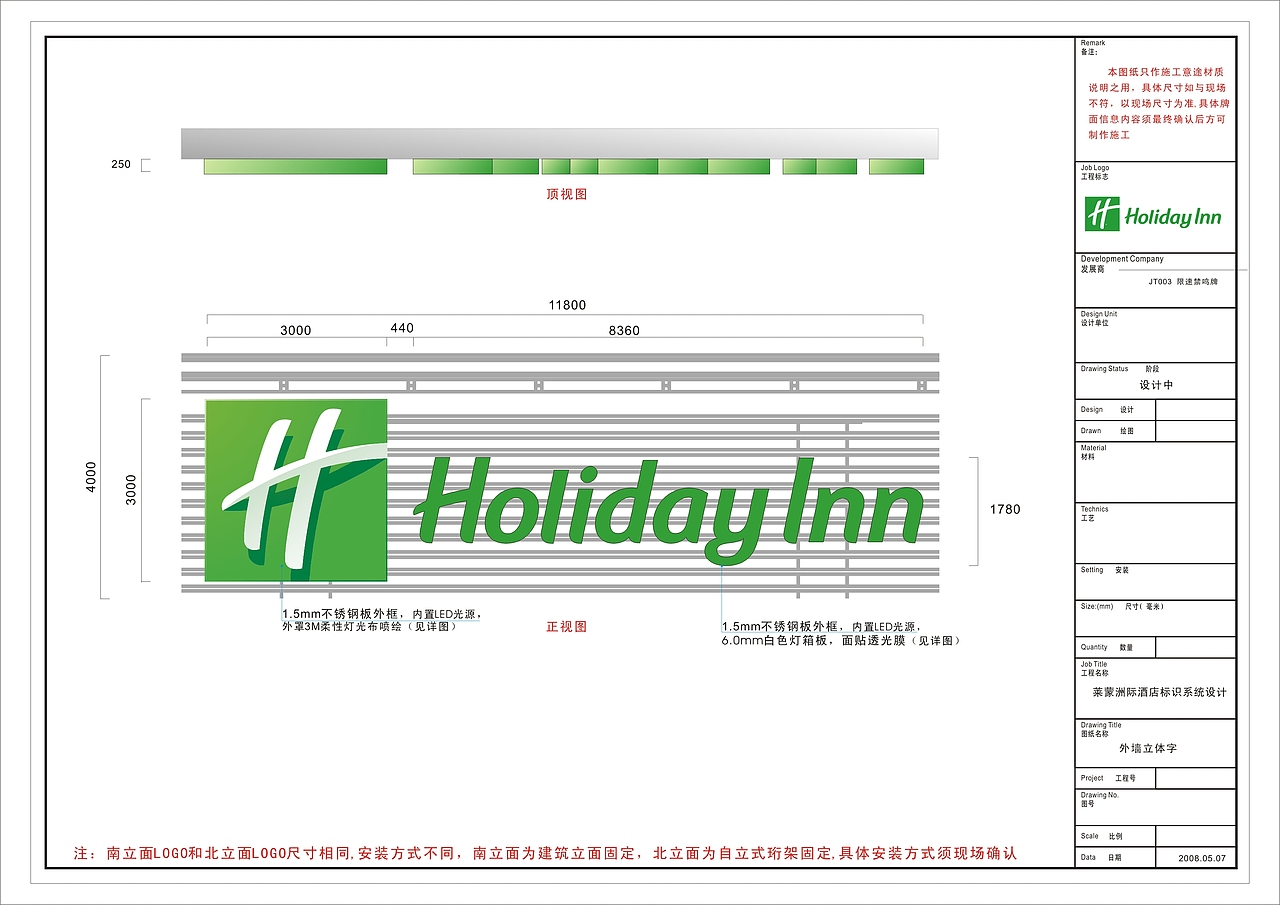Click the Remark 备注 heading
This screenshot has width=1280, height=905.
click(x=1092, y=48)
